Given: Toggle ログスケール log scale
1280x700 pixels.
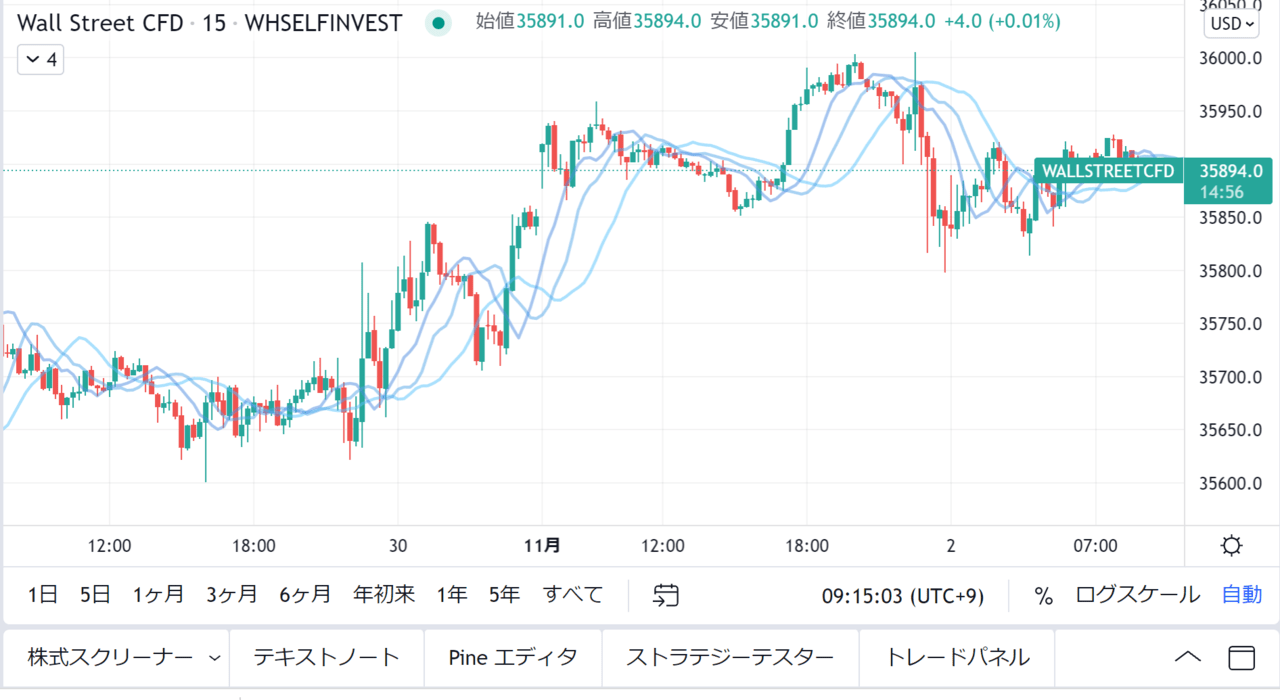Looking at the screenshot, I should coord(1138,595).
